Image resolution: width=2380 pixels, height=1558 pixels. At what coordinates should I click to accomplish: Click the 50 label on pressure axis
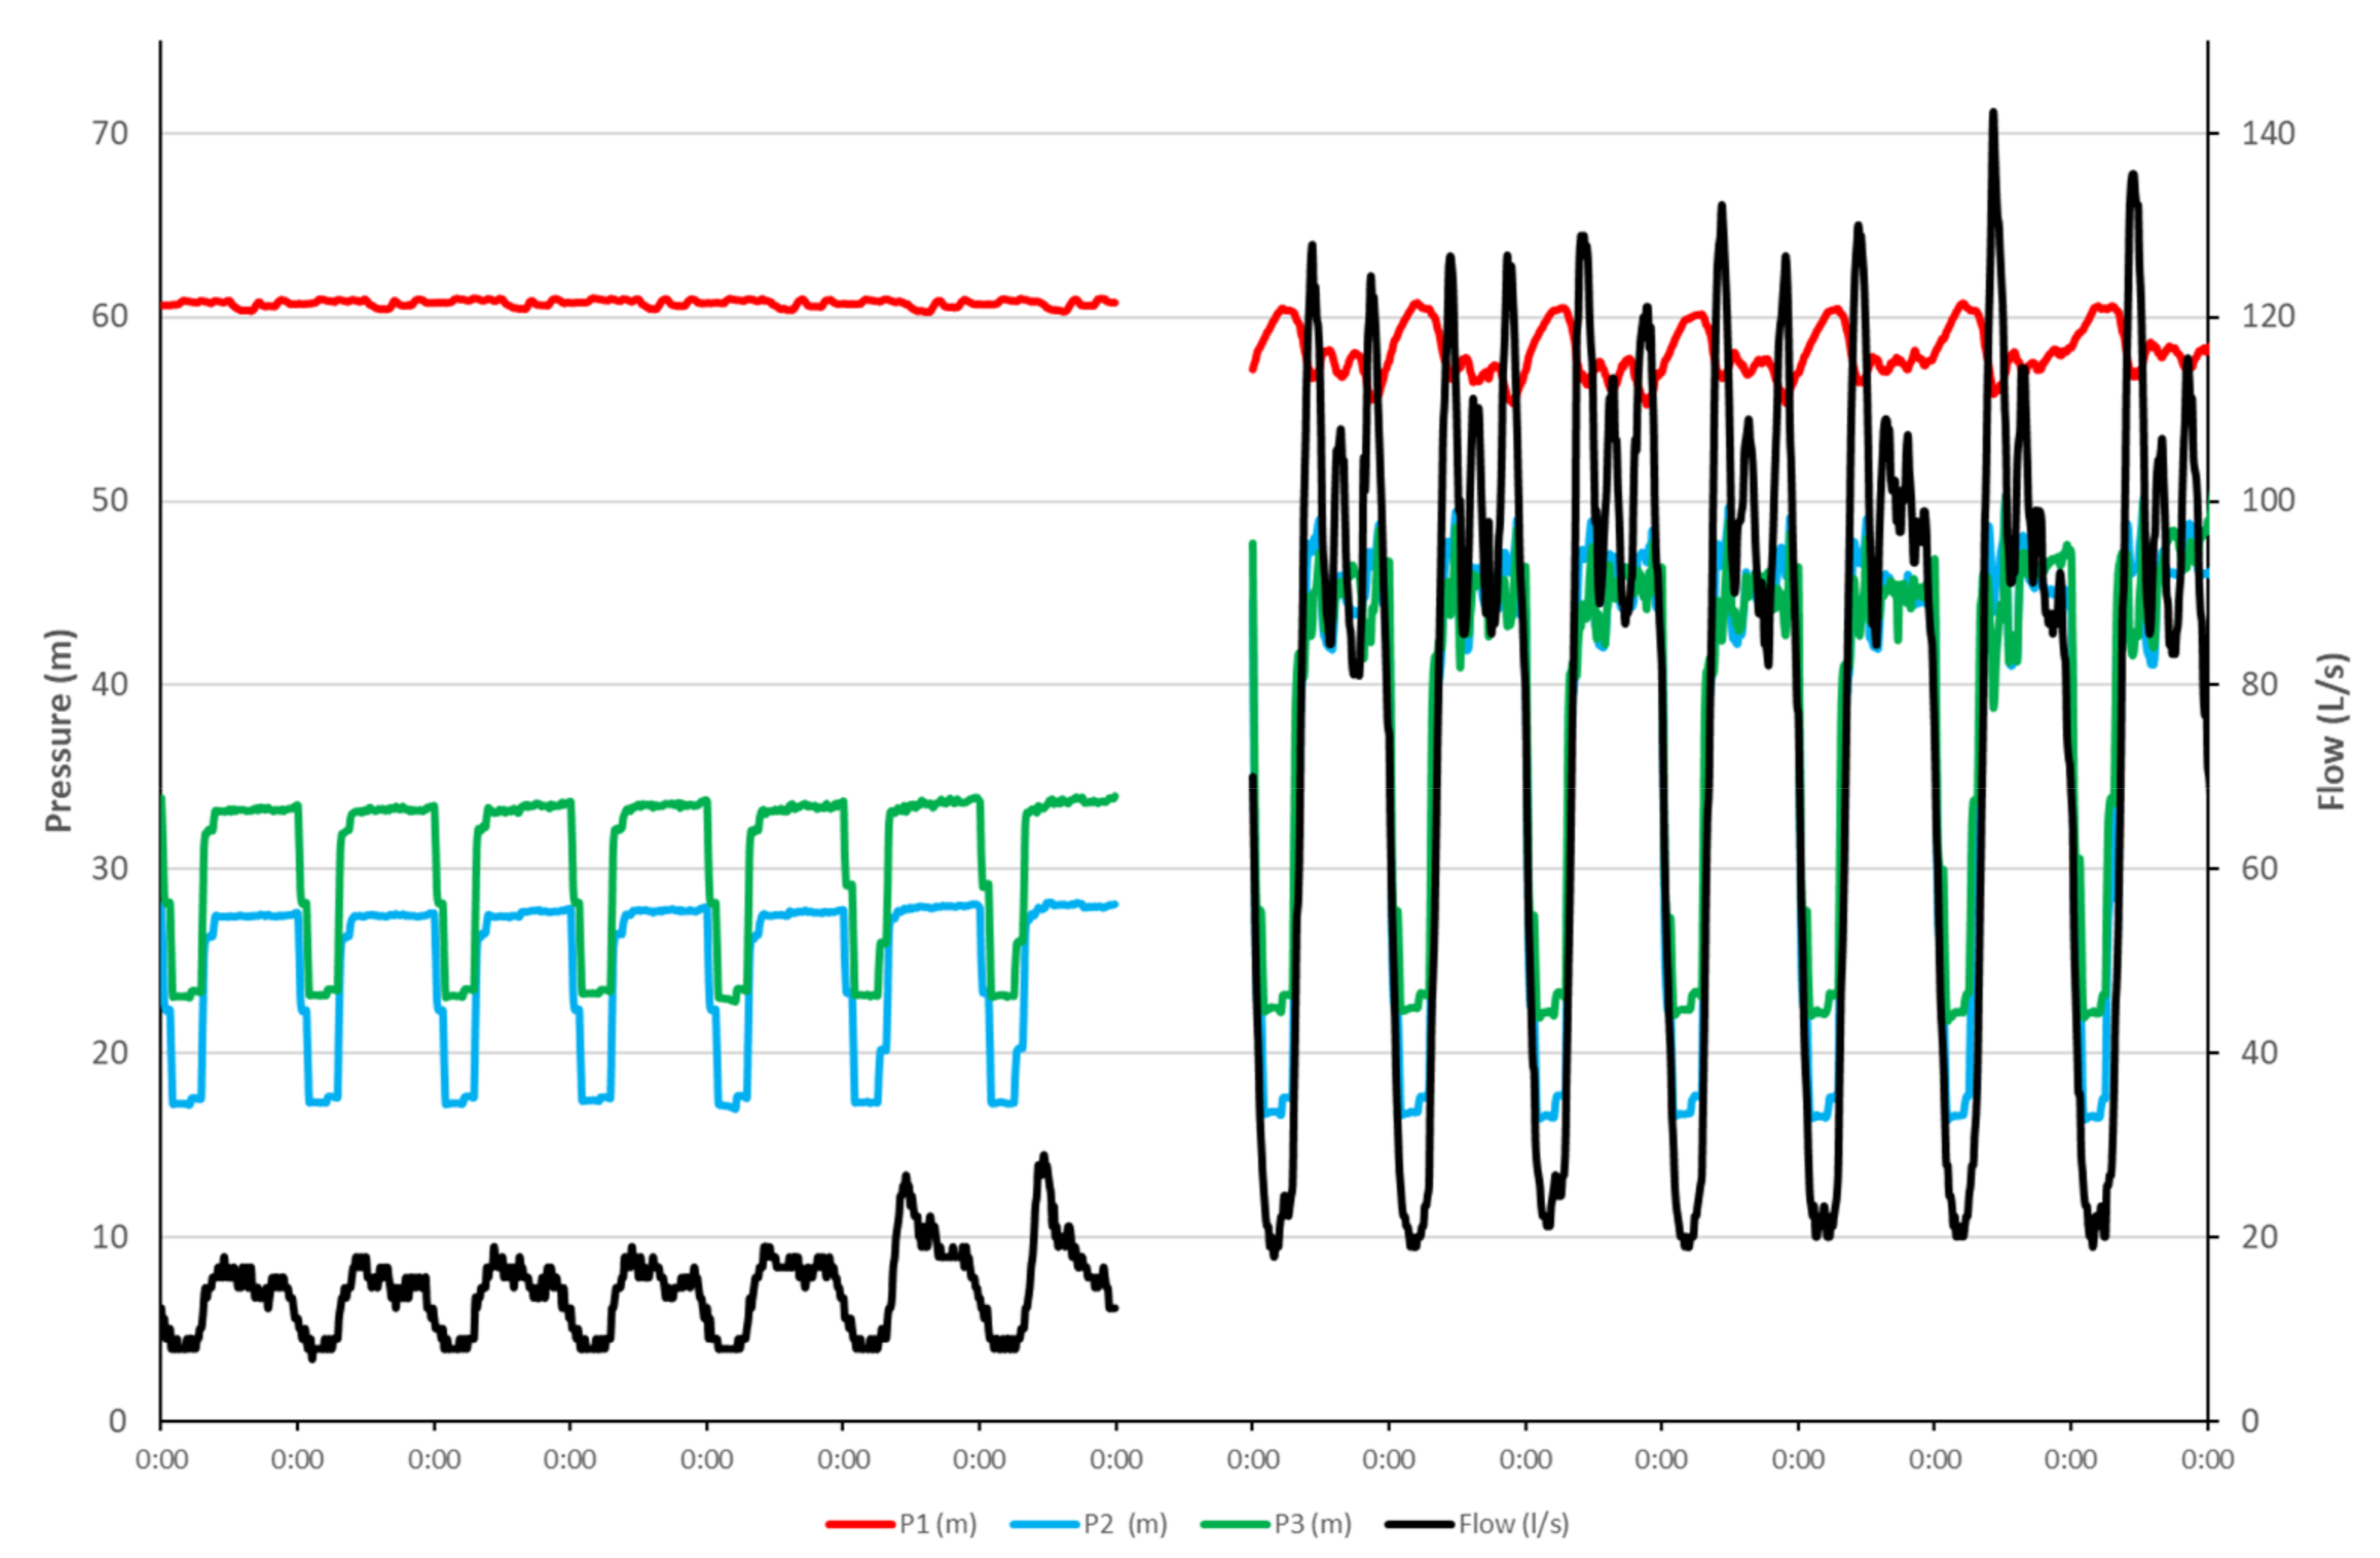(x=110, y=501)
